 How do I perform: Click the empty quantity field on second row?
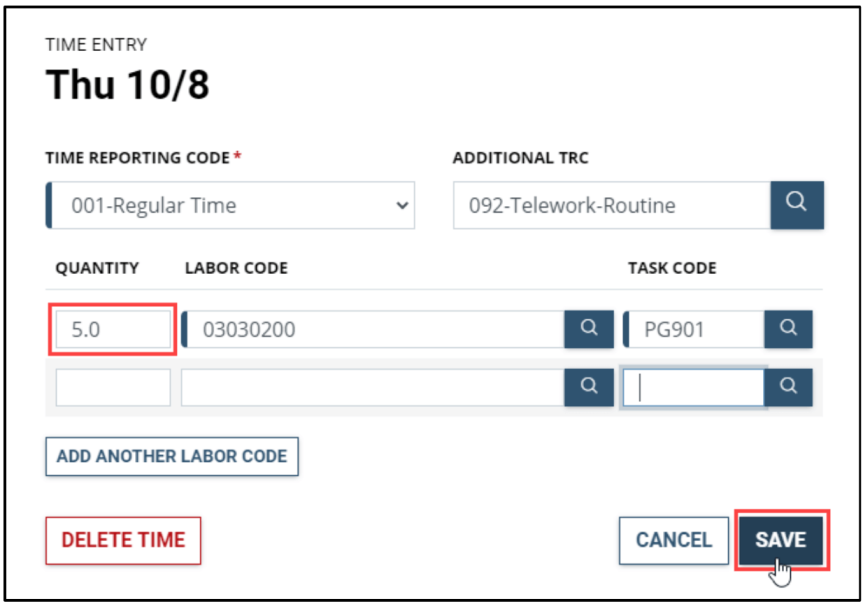pyautogui.click(x=112, y=386)
